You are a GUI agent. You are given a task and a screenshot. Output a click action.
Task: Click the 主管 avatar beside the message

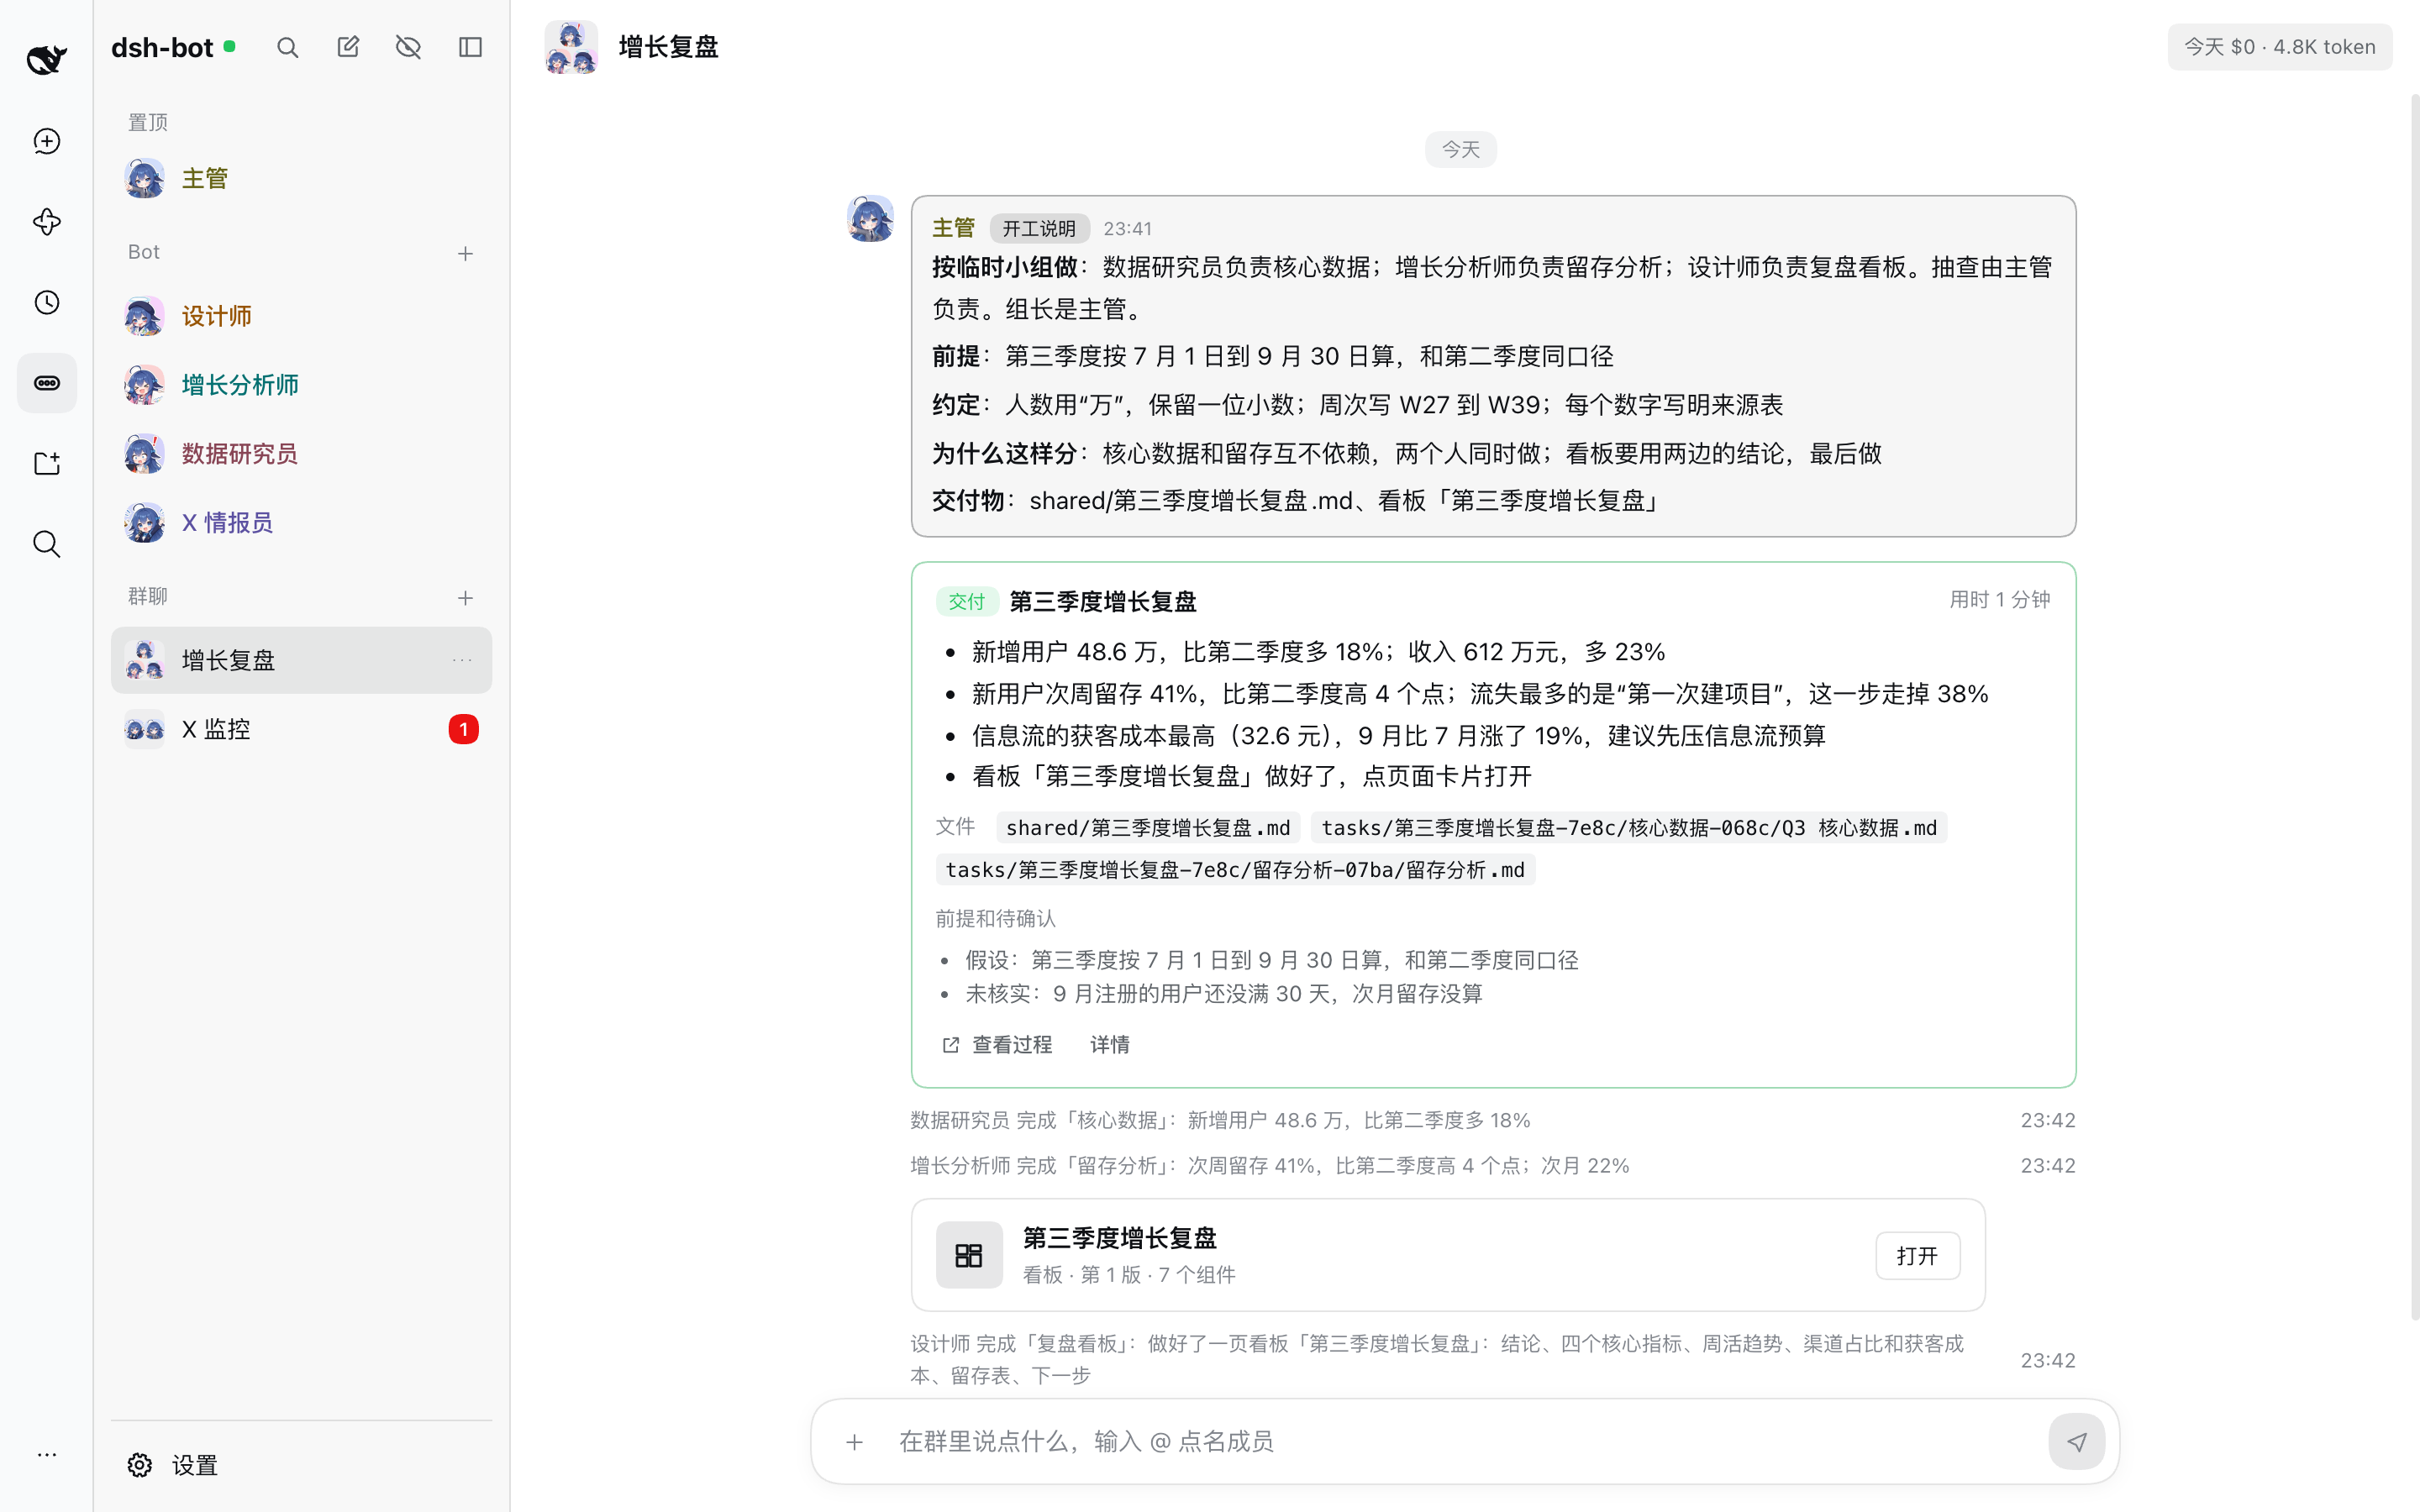pos(870,219)
